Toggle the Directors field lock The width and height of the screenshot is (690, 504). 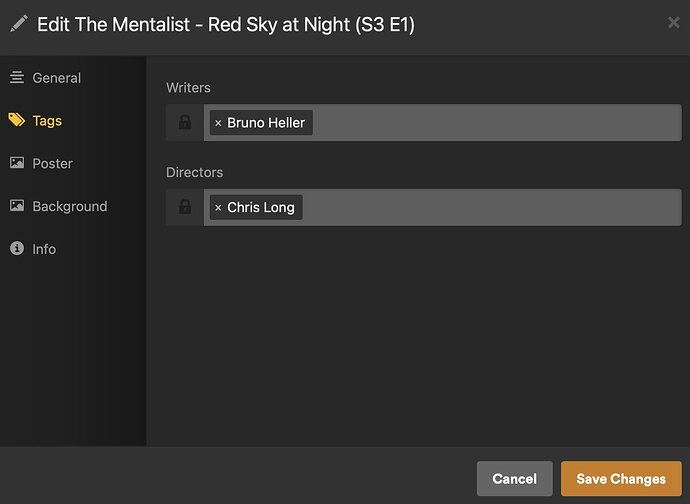[185, 208]
